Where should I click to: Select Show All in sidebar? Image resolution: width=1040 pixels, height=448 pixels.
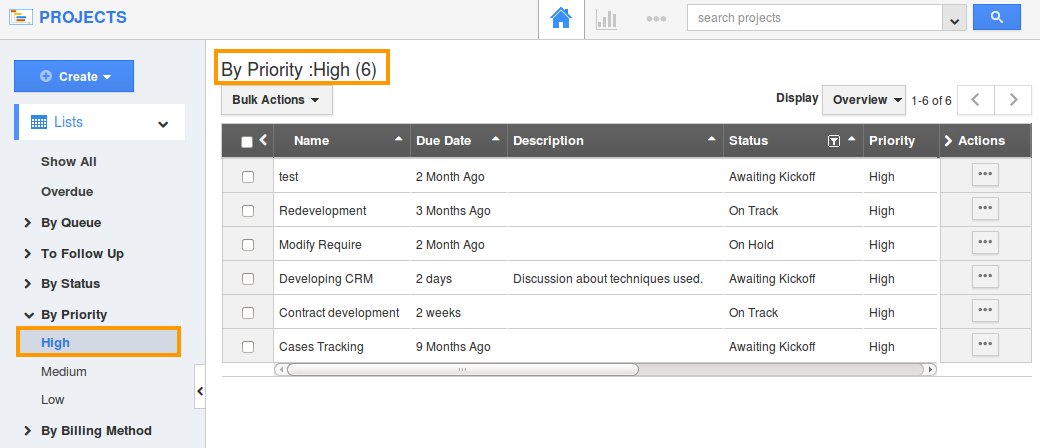tap(69, 162)
